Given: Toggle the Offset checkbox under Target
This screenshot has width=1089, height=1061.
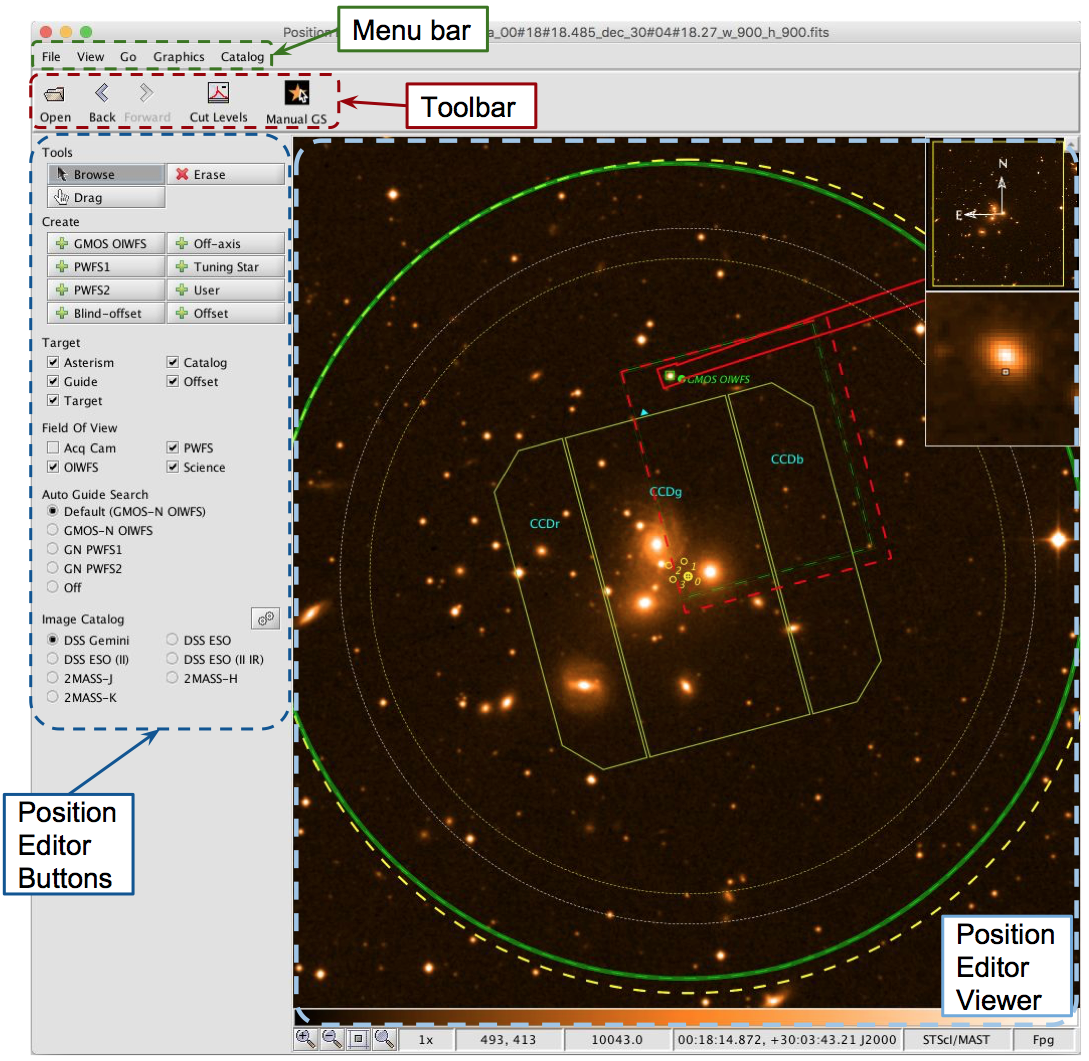Looking at the screenshot, I should tap(173, 381).
